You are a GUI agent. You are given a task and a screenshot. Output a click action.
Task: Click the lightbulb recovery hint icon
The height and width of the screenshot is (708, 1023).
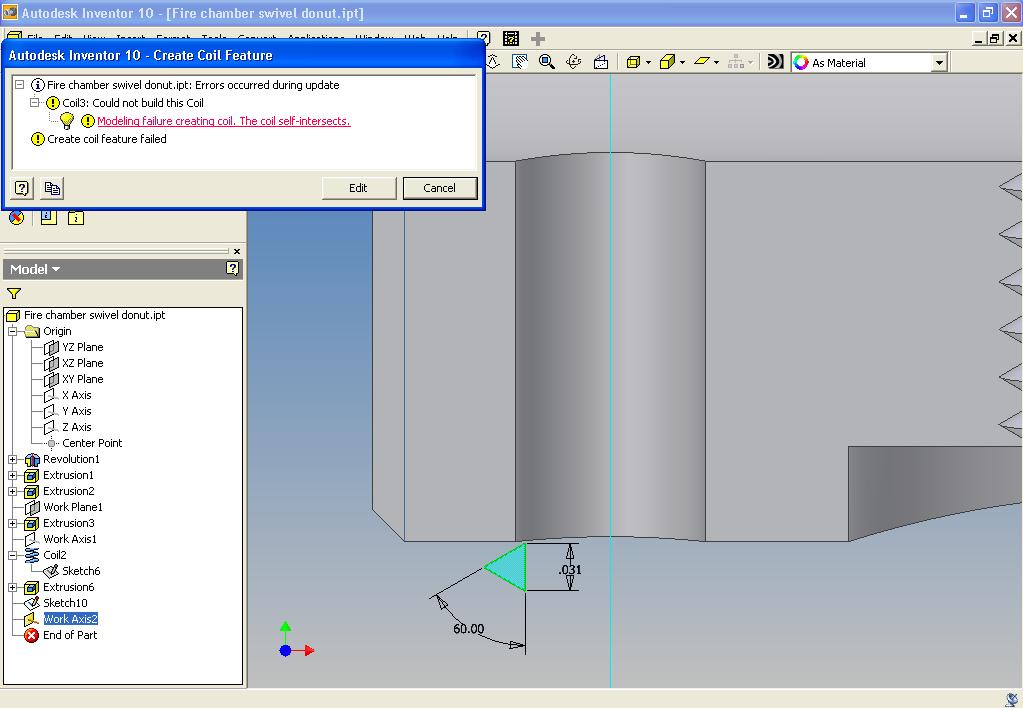point(67,121)
